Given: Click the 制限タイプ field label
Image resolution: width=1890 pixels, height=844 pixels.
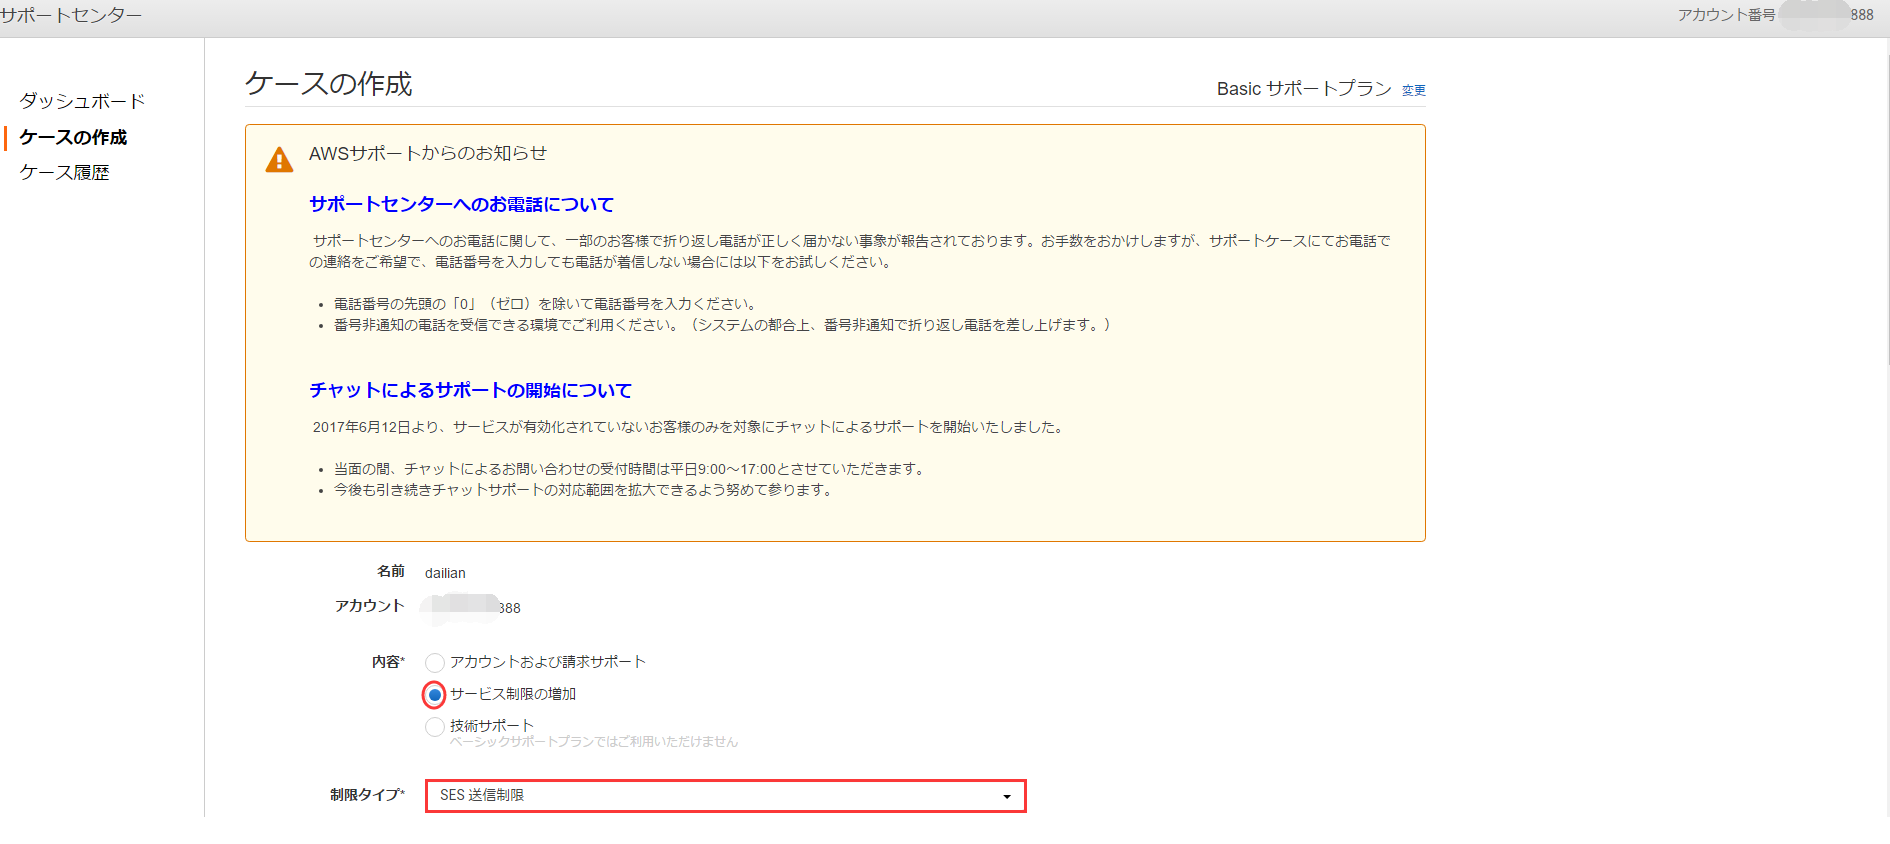Looking at the screenshot, I should tap(366, 795).
